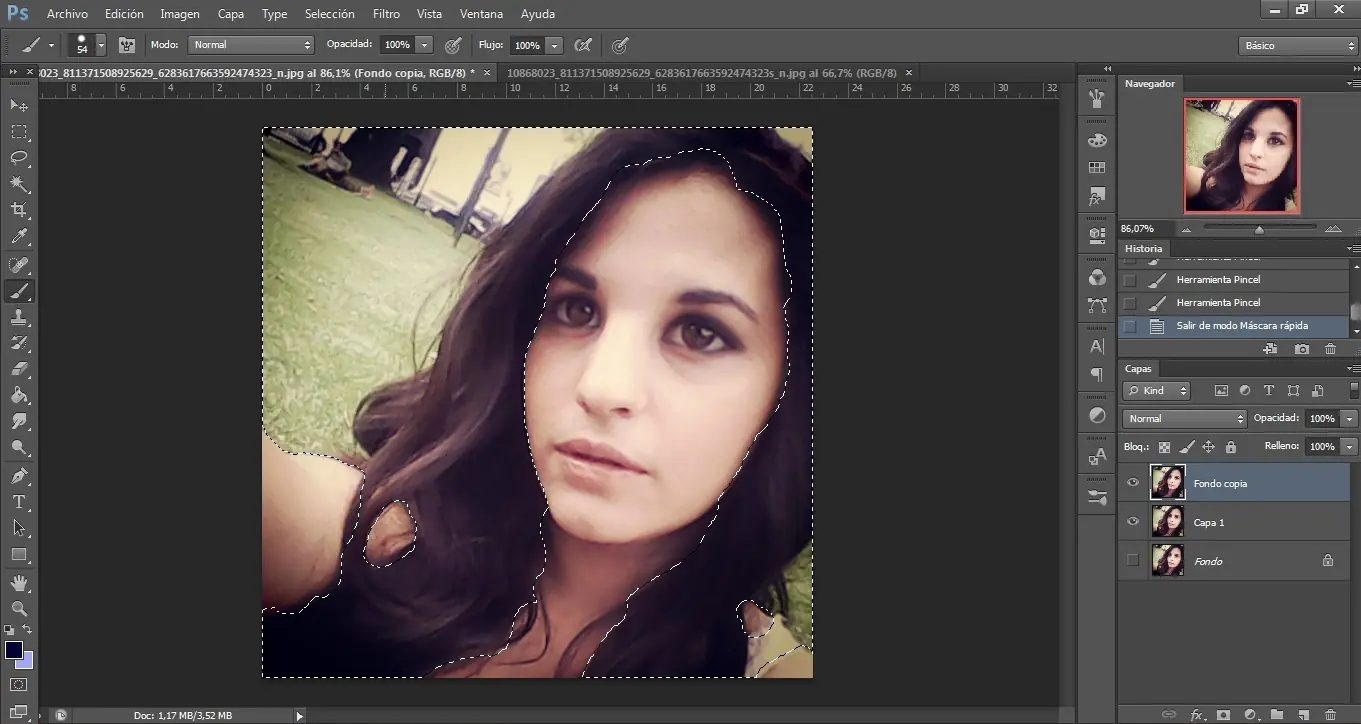
Task: Switch to the 66,7% document tab
Action: click(x=702, y=73)
